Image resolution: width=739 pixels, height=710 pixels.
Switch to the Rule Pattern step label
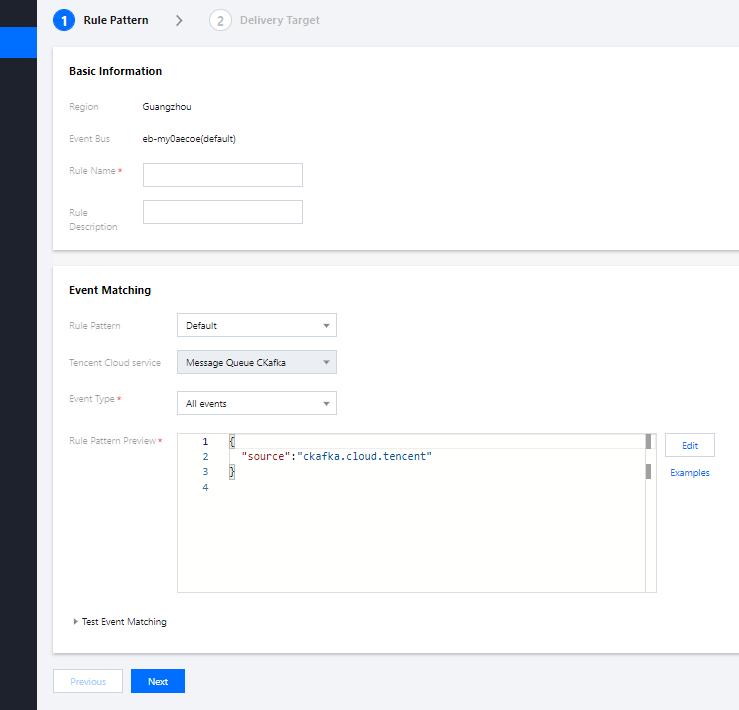[116, 20]
